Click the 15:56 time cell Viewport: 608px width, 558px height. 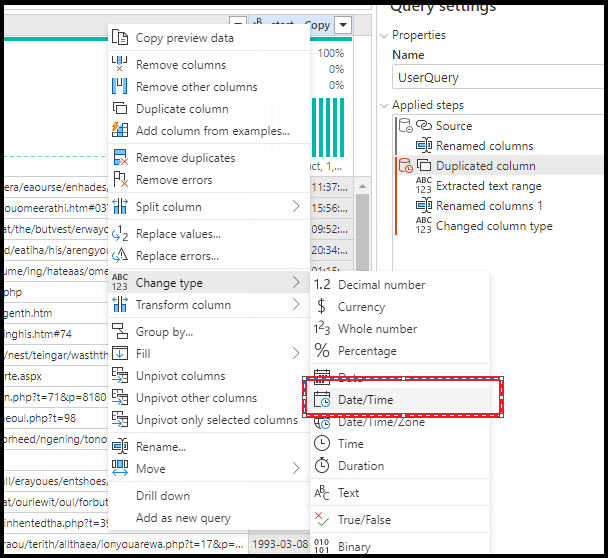pyautogui.click(x=330, y=208)
